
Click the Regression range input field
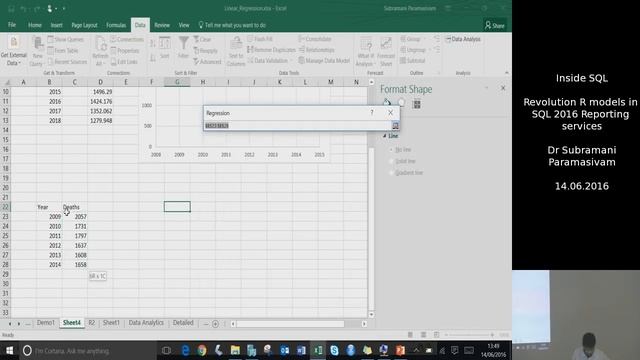298,125
